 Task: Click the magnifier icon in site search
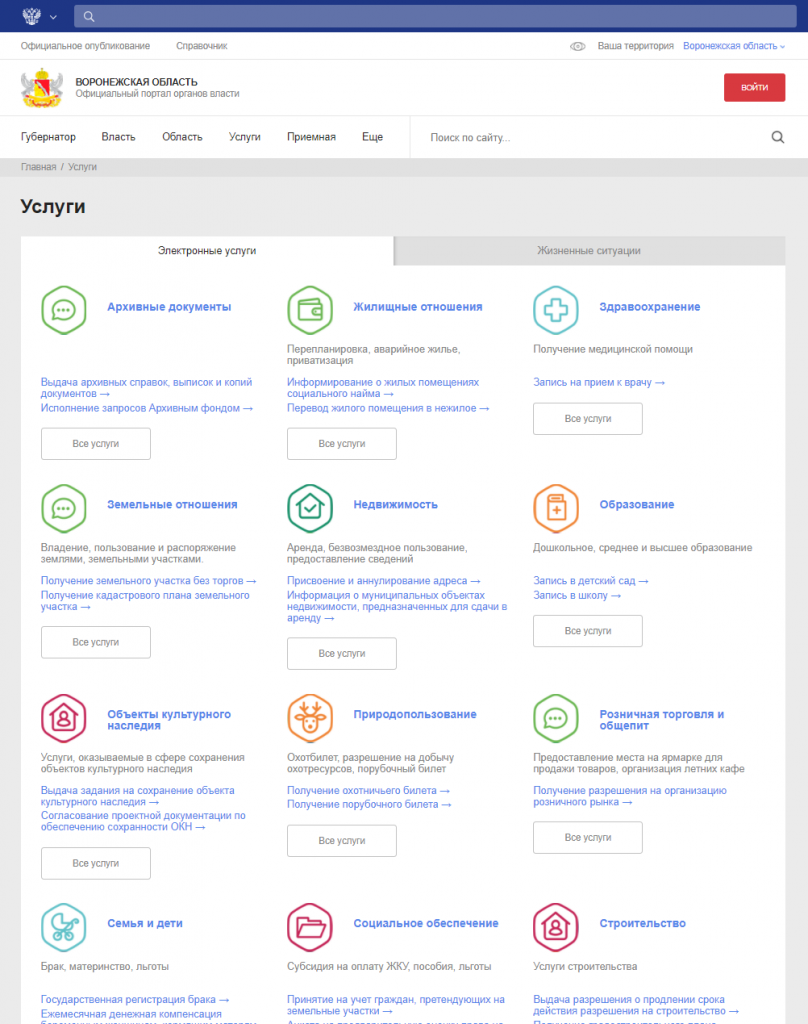point(778,138)
